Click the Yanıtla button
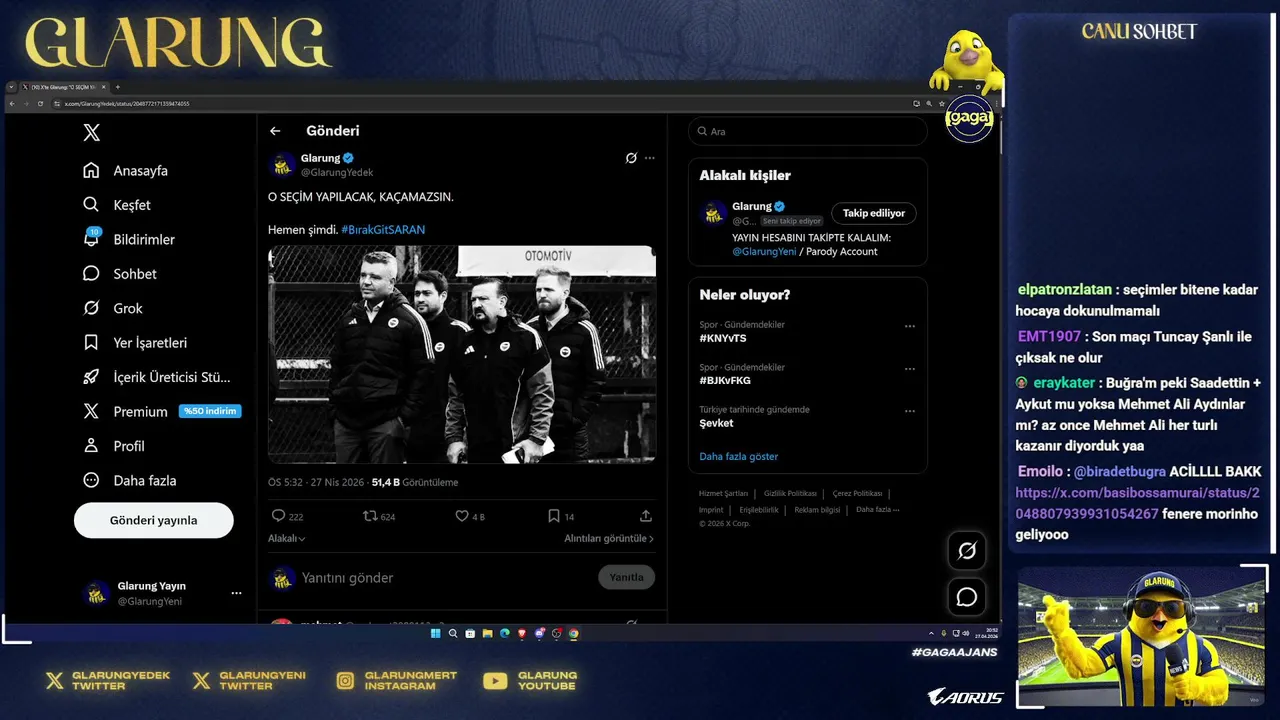 click(627, 577)
